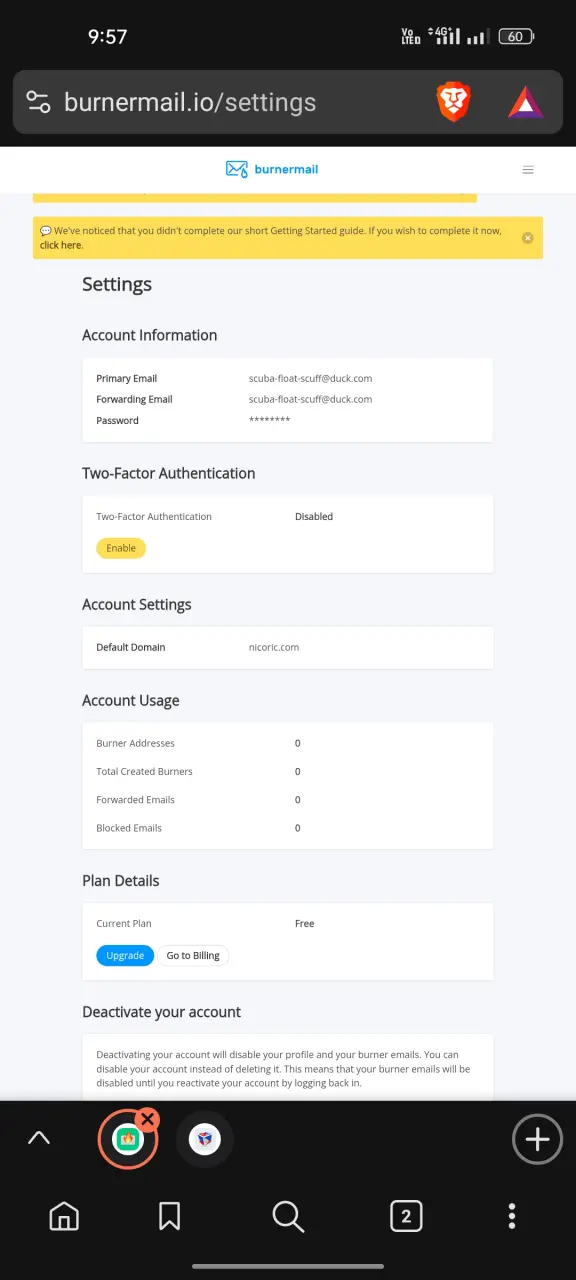Open the burnermail hamburger menu

click(528, 170)
